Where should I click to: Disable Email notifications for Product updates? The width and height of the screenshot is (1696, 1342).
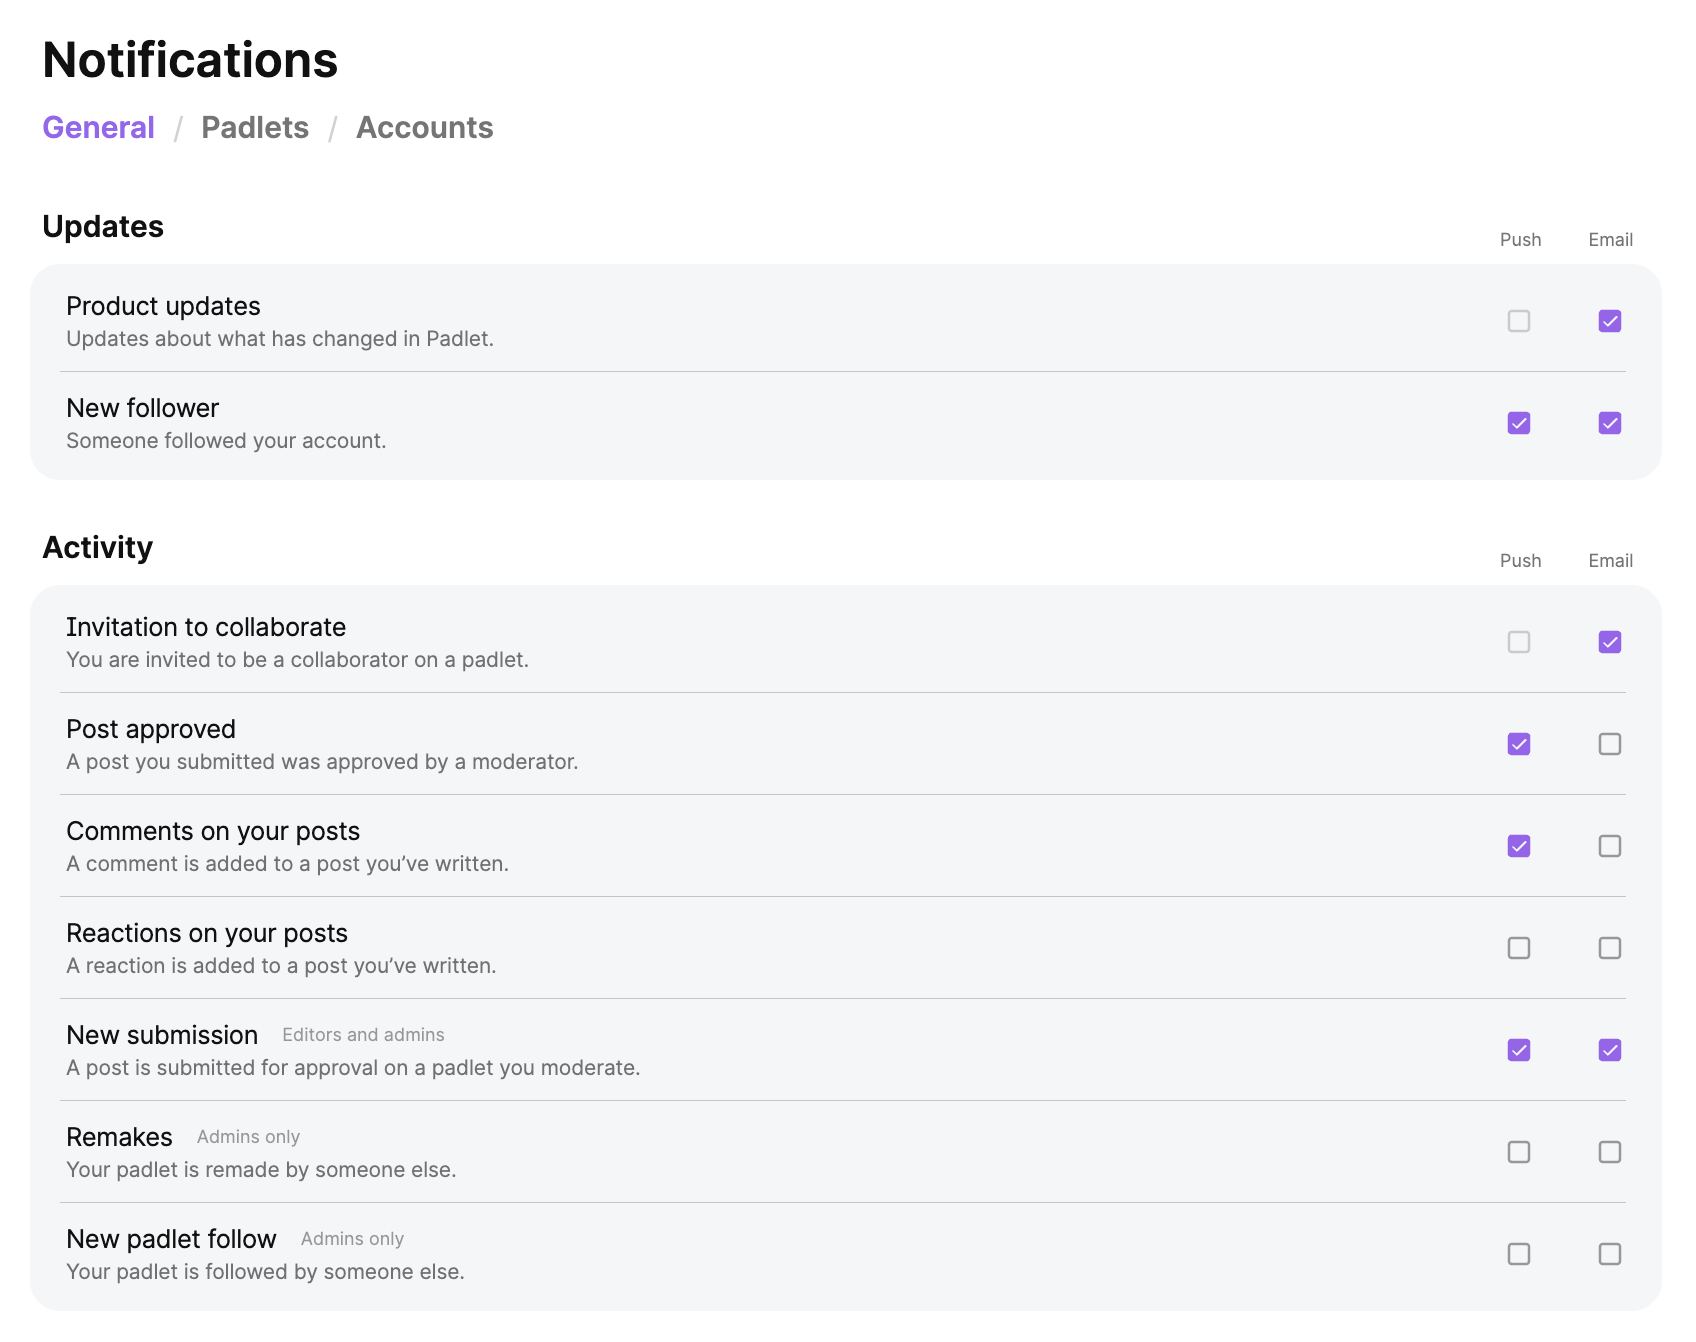(x=1610, y=321)
